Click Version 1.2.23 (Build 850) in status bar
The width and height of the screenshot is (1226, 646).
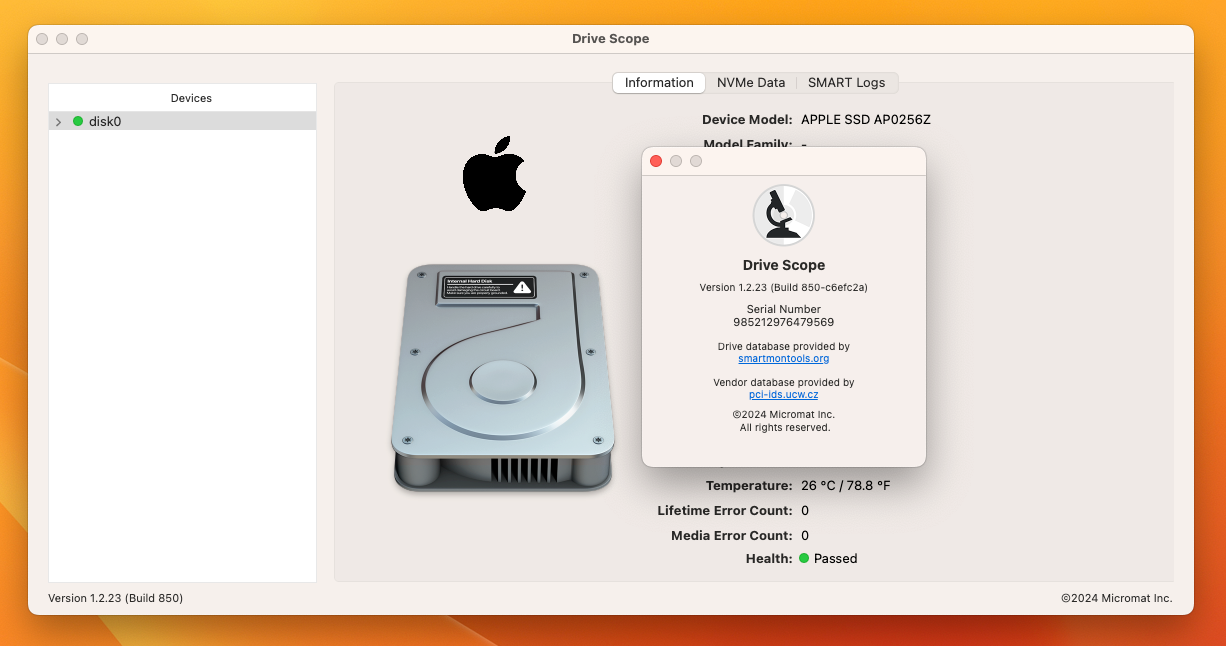coord(116,598)
